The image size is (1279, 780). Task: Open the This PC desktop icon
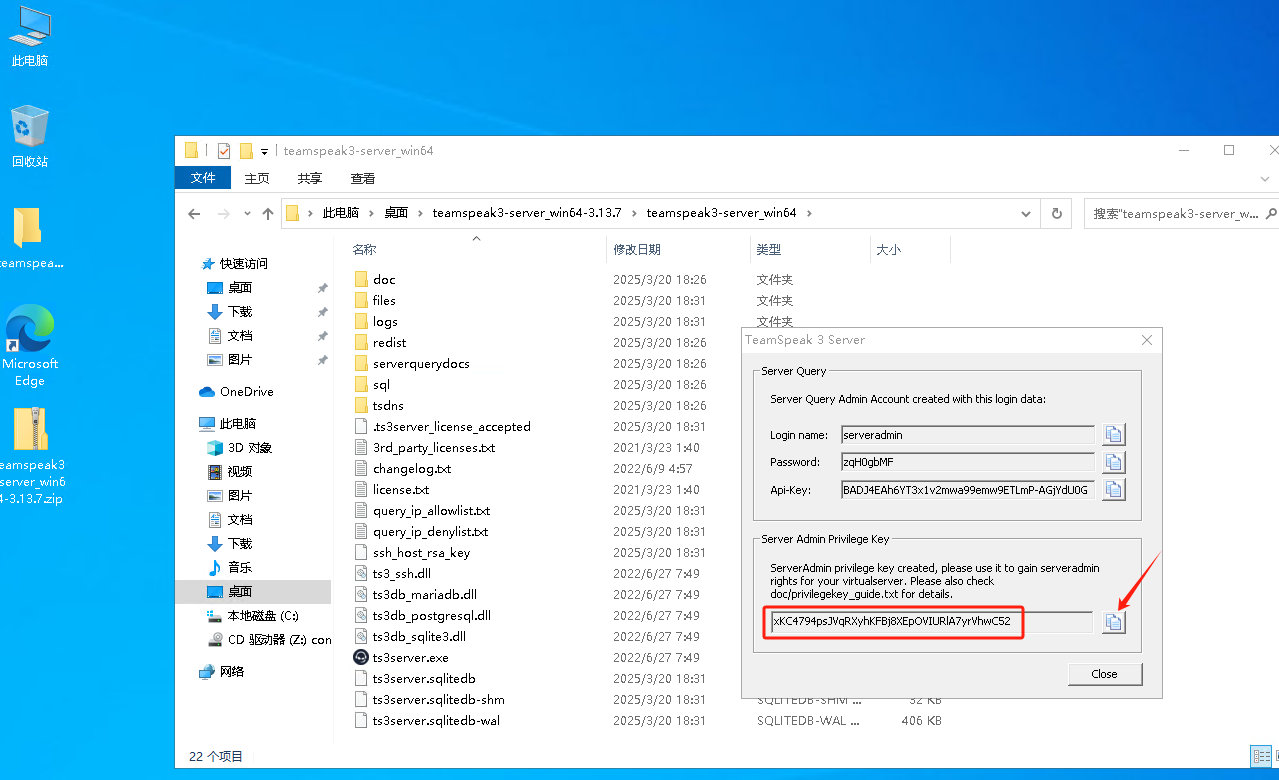(30, 37)
